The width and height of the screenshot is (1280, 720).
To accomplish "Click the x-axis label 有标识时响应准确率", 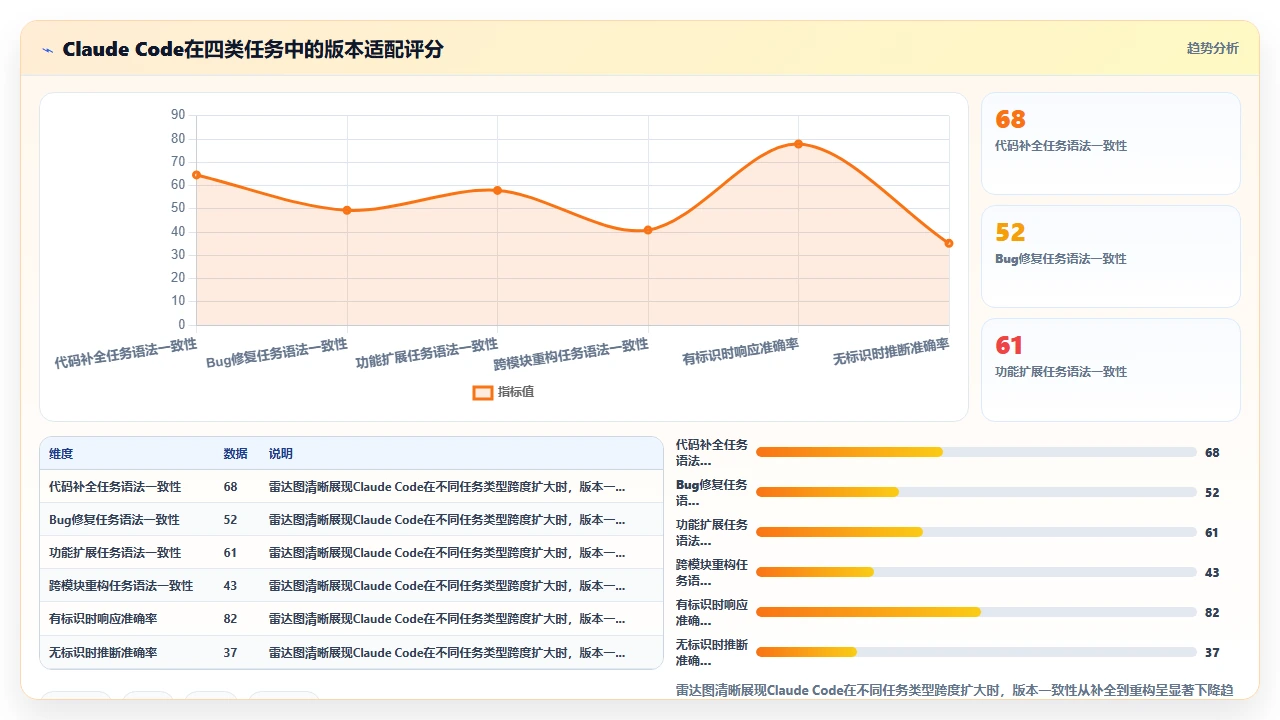I will point(741,351).
